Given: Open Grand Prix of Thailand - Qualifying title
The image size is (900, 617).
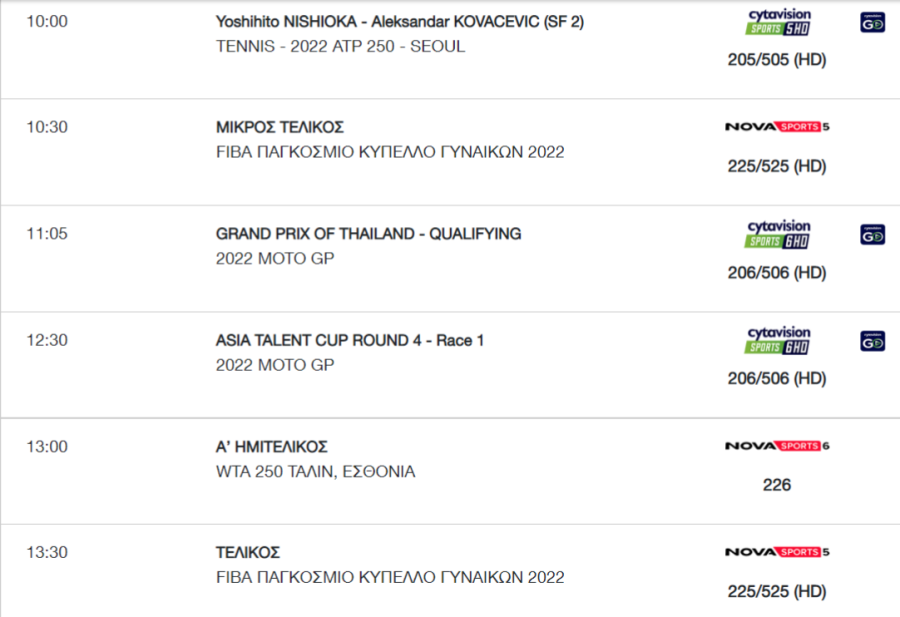Looking at the screenshot, I should (368, 234).
